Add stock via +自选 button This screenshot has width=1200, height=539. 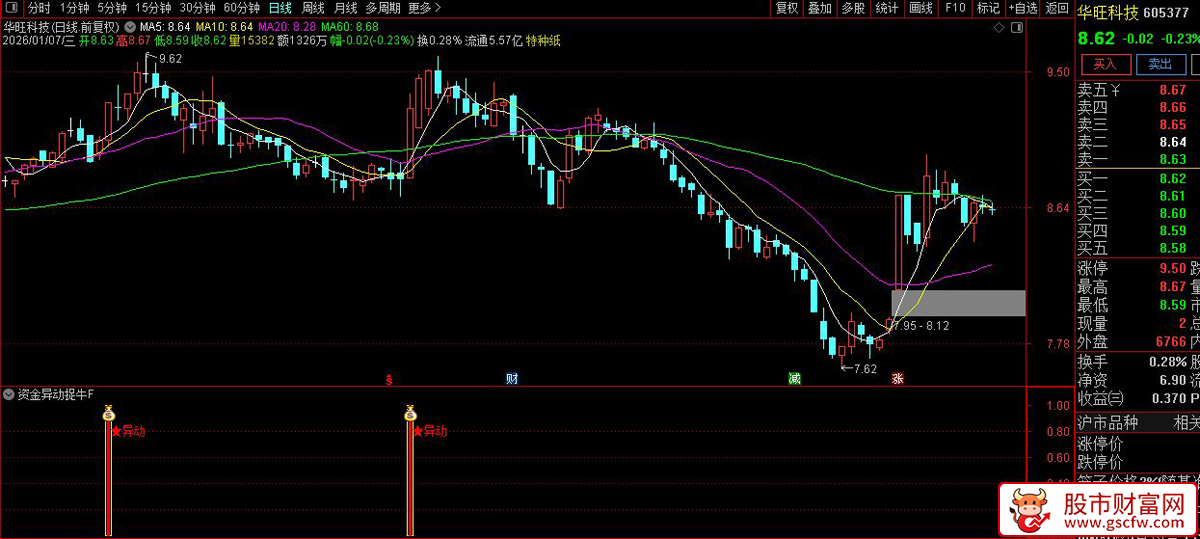[x=1022, y=8]
